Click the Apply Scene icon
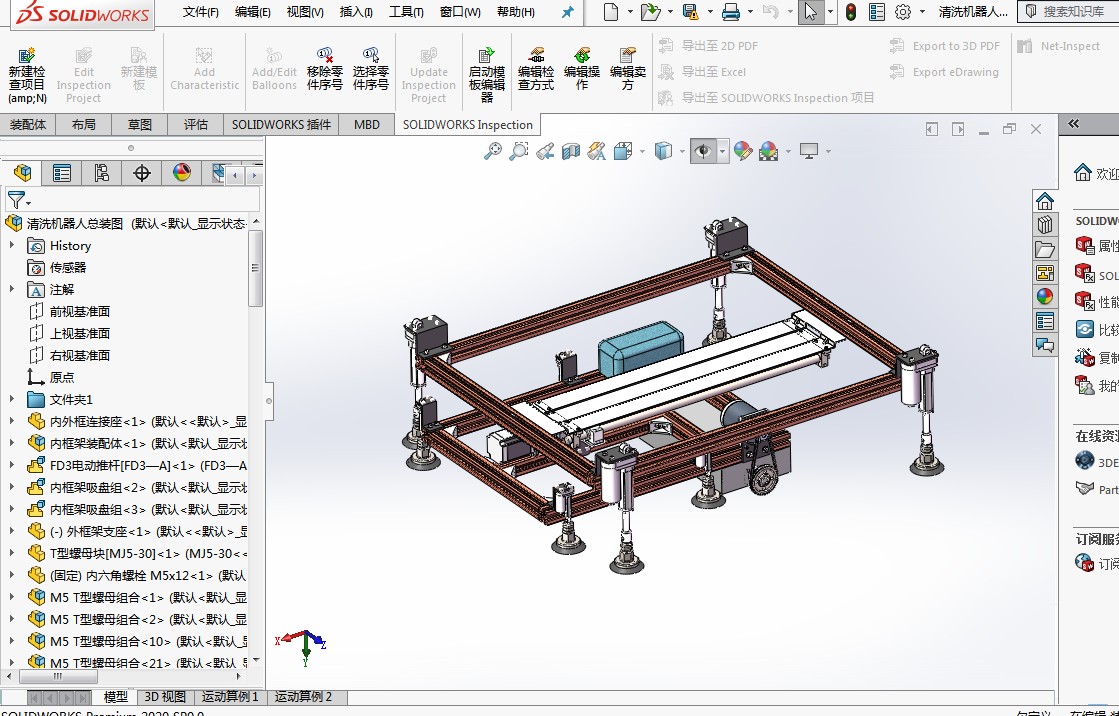The width and height of the screenshot is (1119, 716). (x=769, y=151)
